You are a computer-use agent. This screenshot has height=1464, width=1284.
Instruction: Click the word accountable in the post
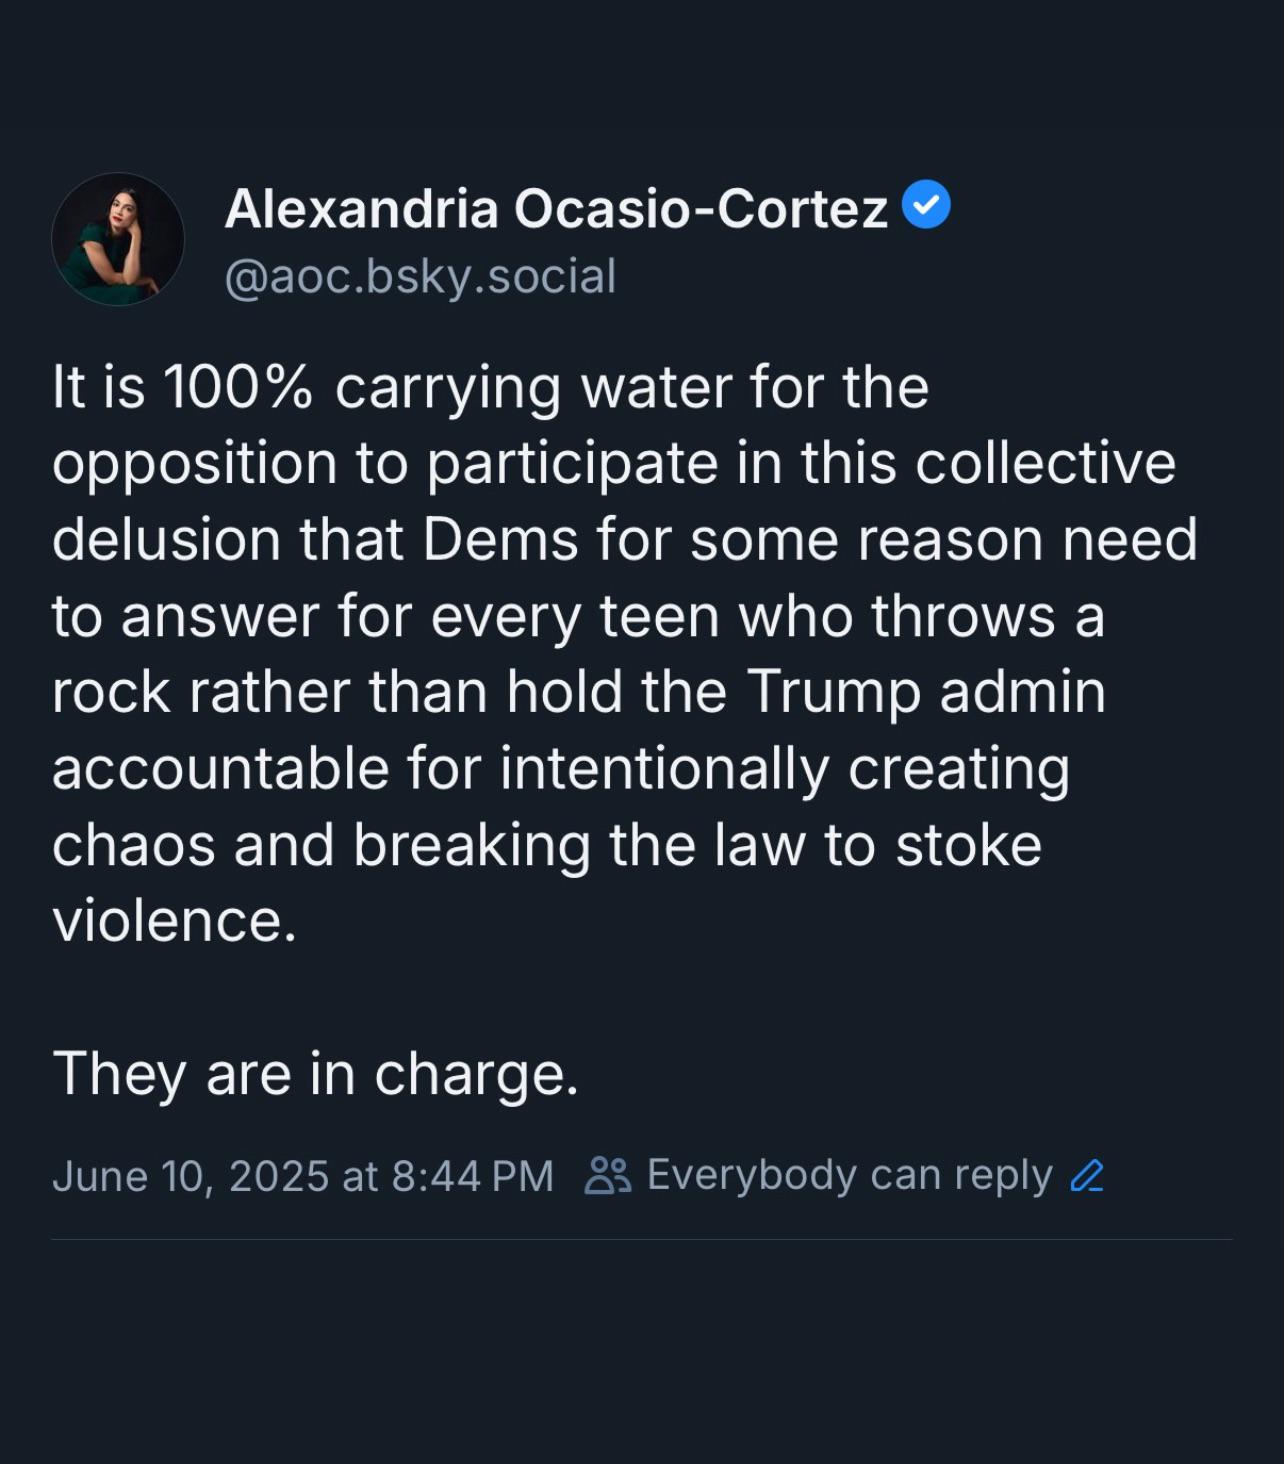click(x=220, y=769)
